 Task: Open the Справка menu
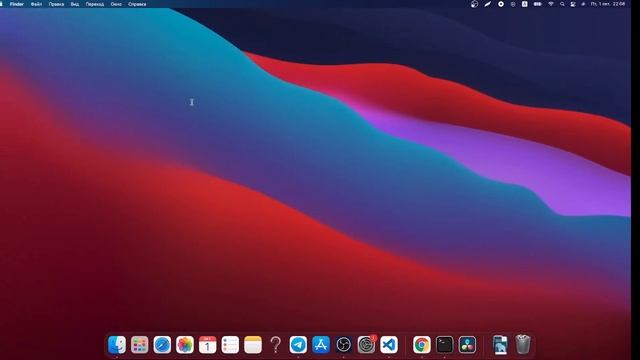[x=137, y=4]
